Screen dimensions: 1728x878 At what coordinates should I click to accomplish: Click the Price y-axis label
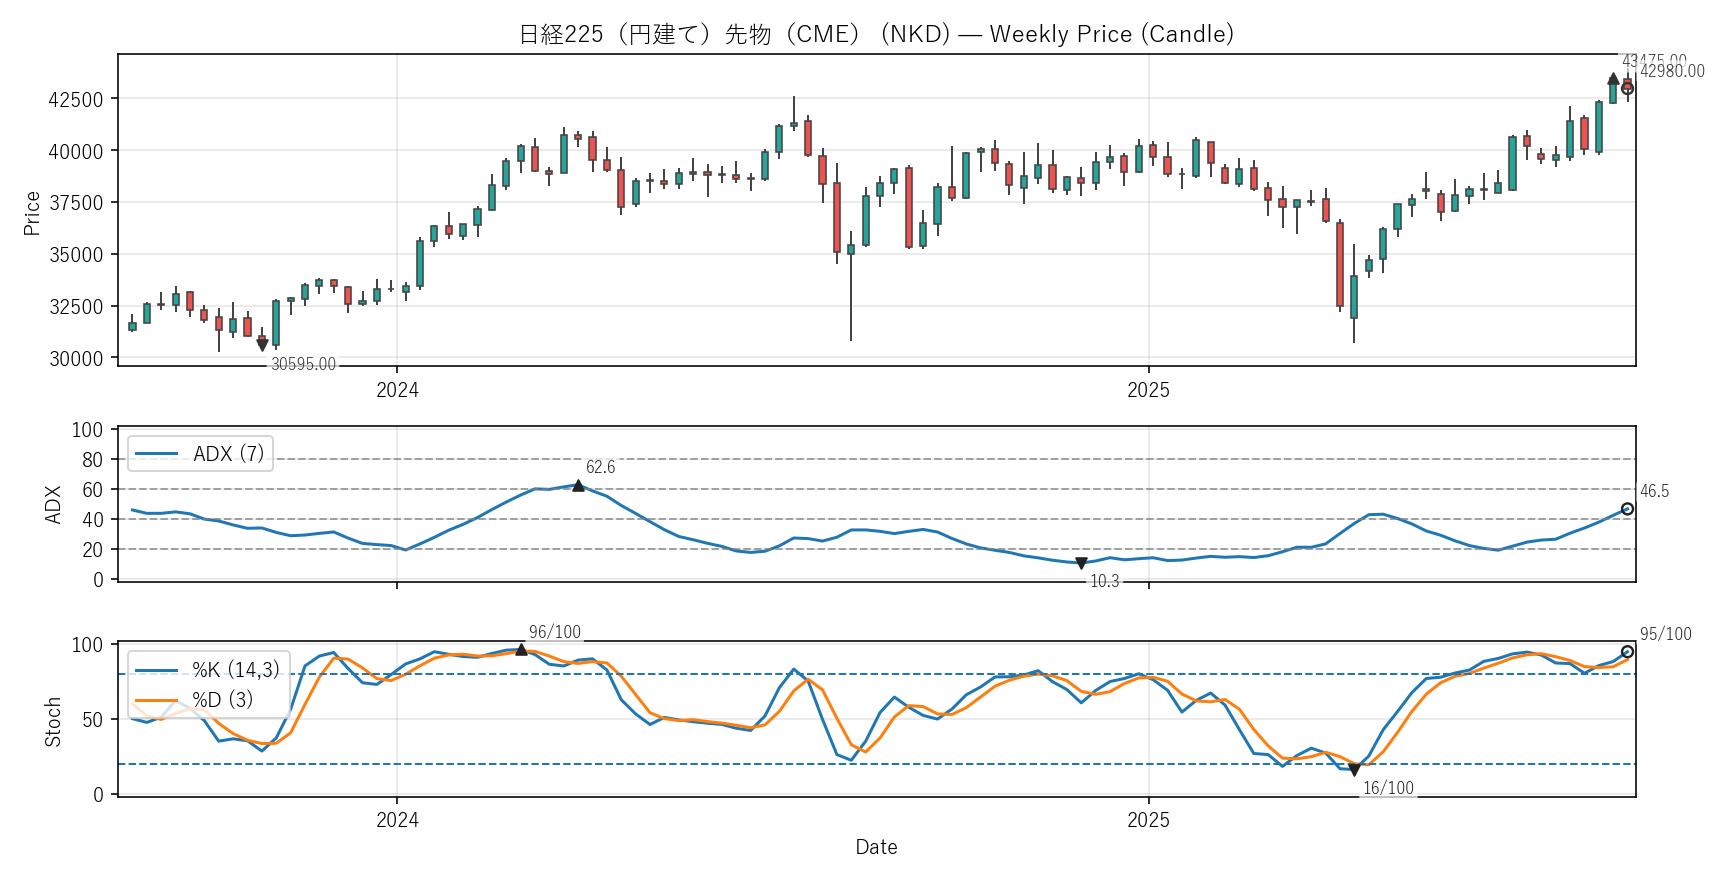[32, 213]
